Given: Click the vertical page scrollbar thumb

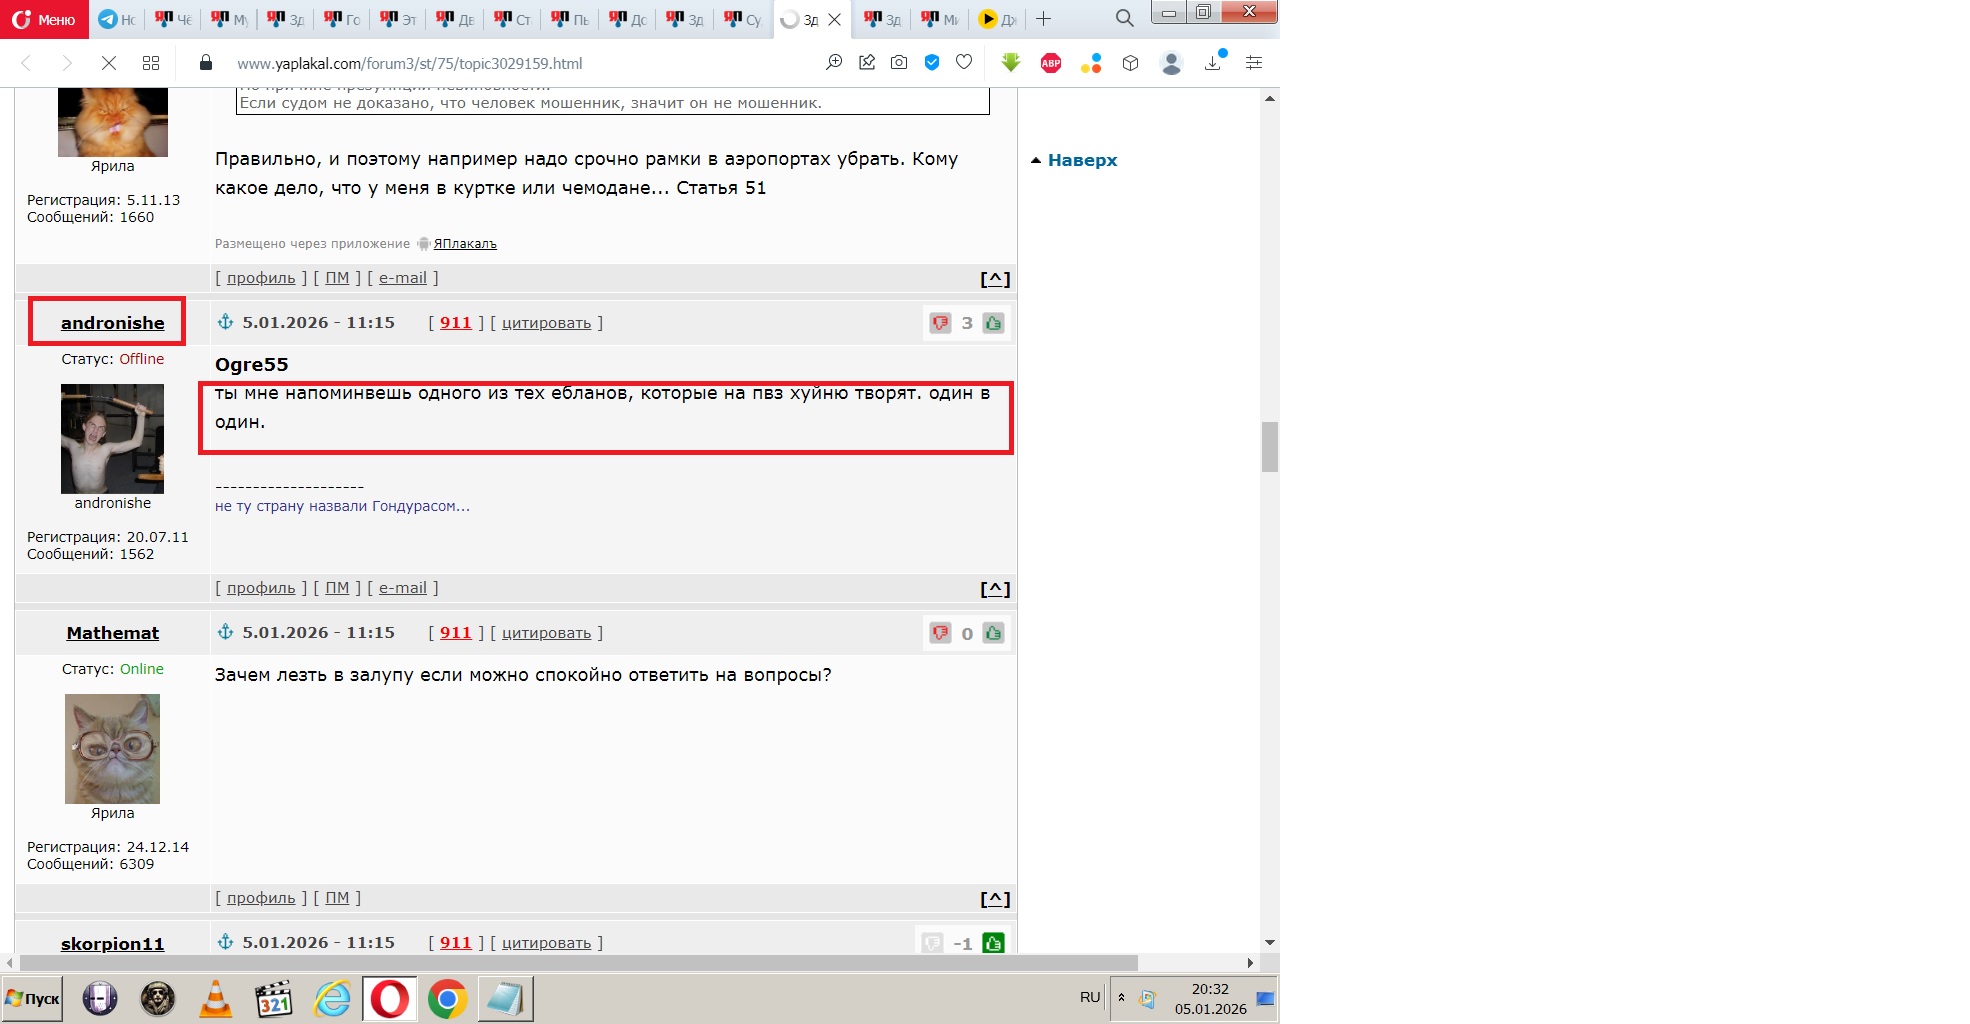Looking at the screenshot, I should pyautogui.click(x=1270, y=446).
